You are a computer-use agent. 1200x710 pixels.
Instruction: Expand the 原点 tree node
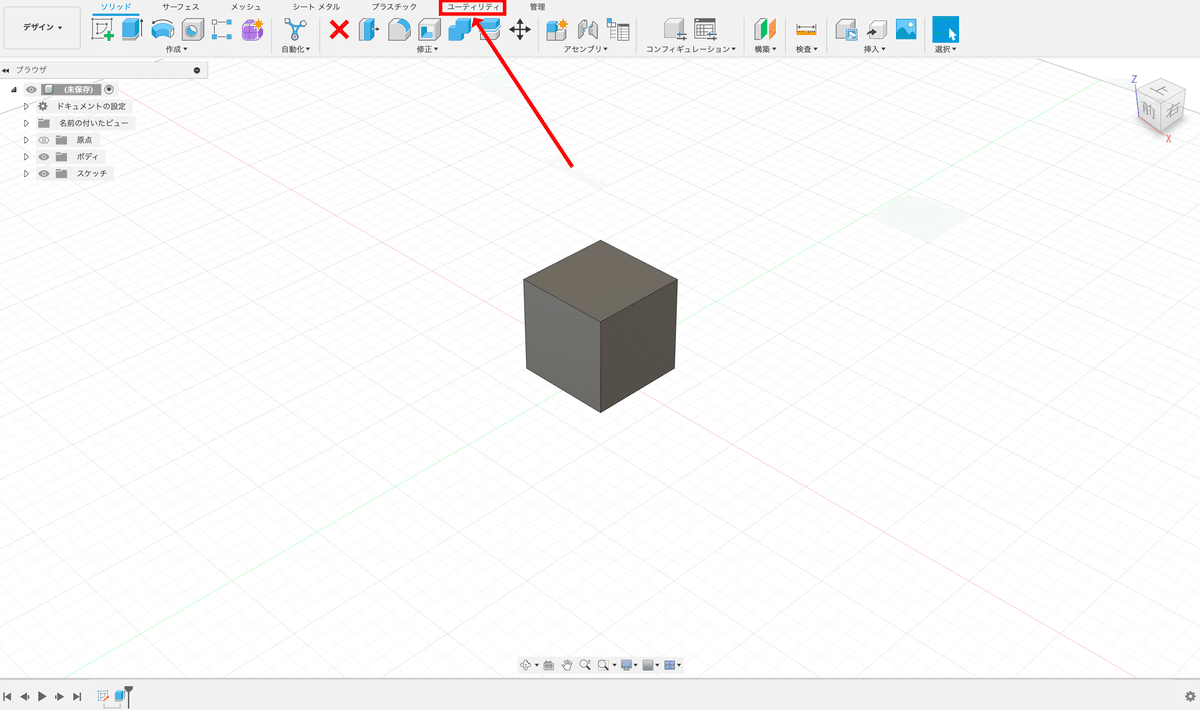pos(27,140)
